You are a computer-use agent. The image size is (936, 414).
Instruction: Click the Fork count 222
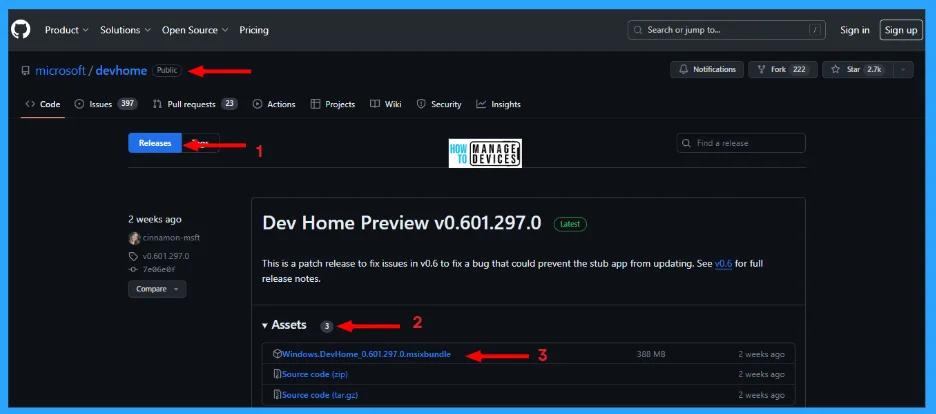[x=799, y=69]
